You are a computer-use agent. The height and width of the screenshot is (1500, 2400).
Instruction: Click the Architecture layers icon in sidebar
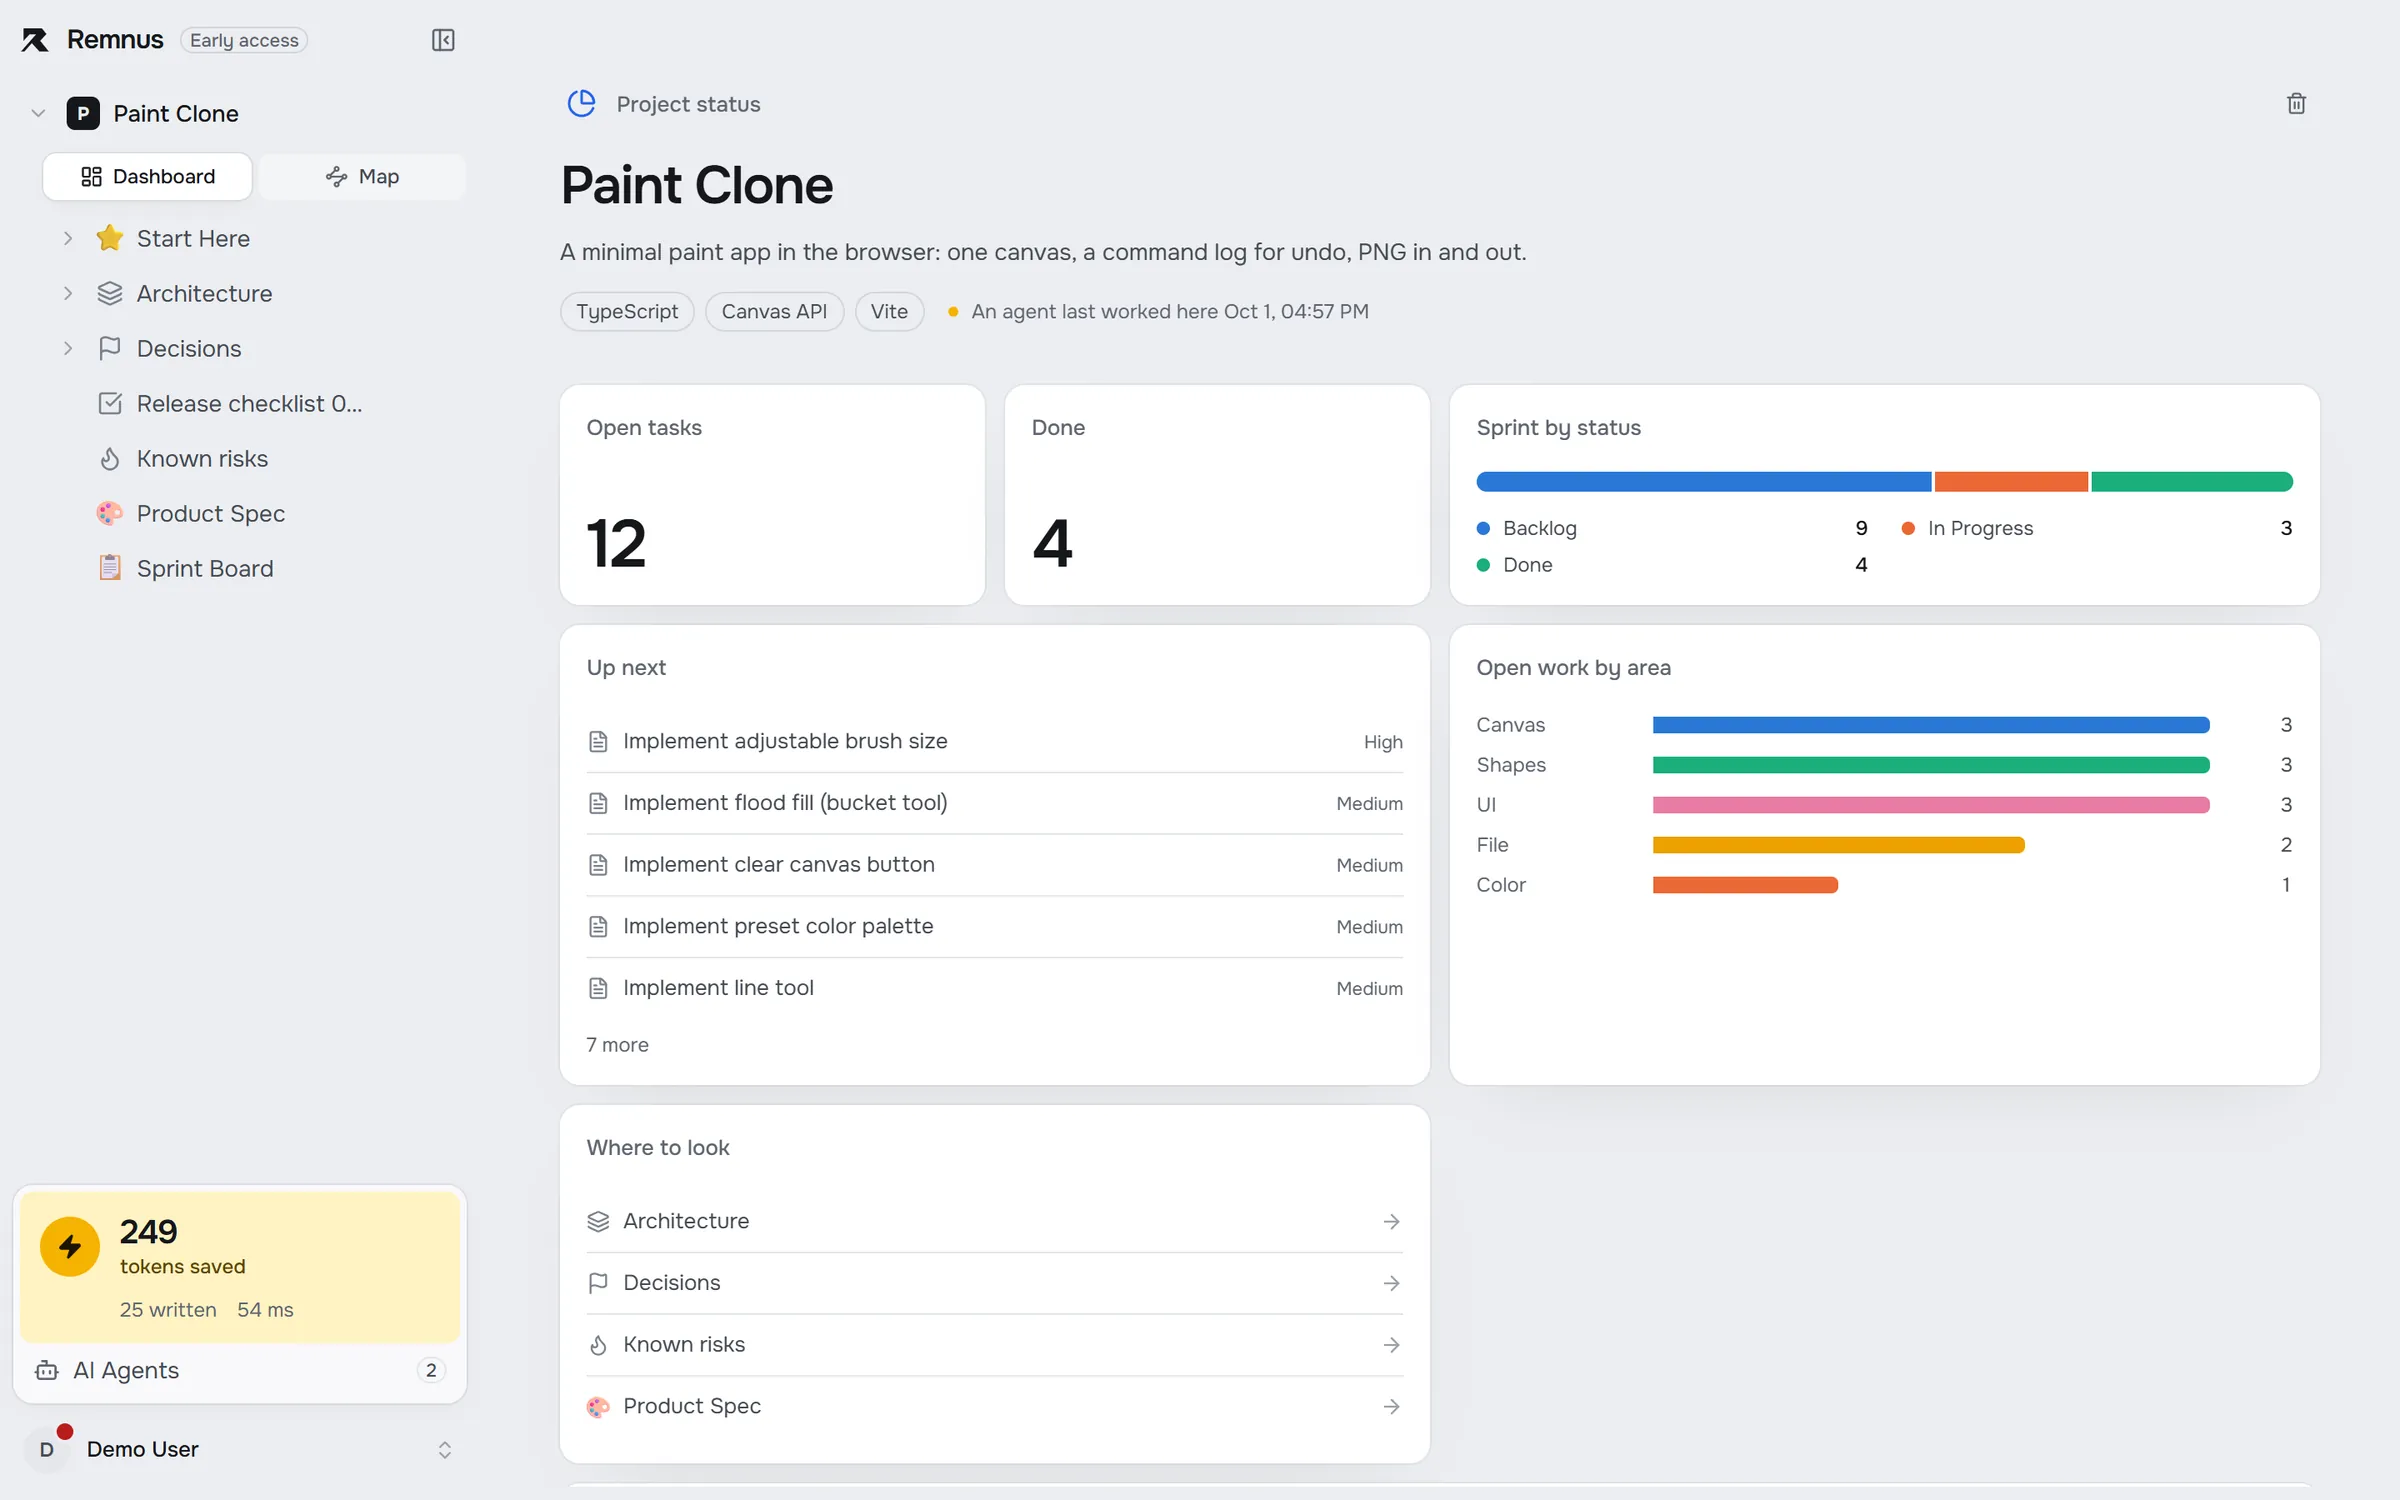[109, 293]
